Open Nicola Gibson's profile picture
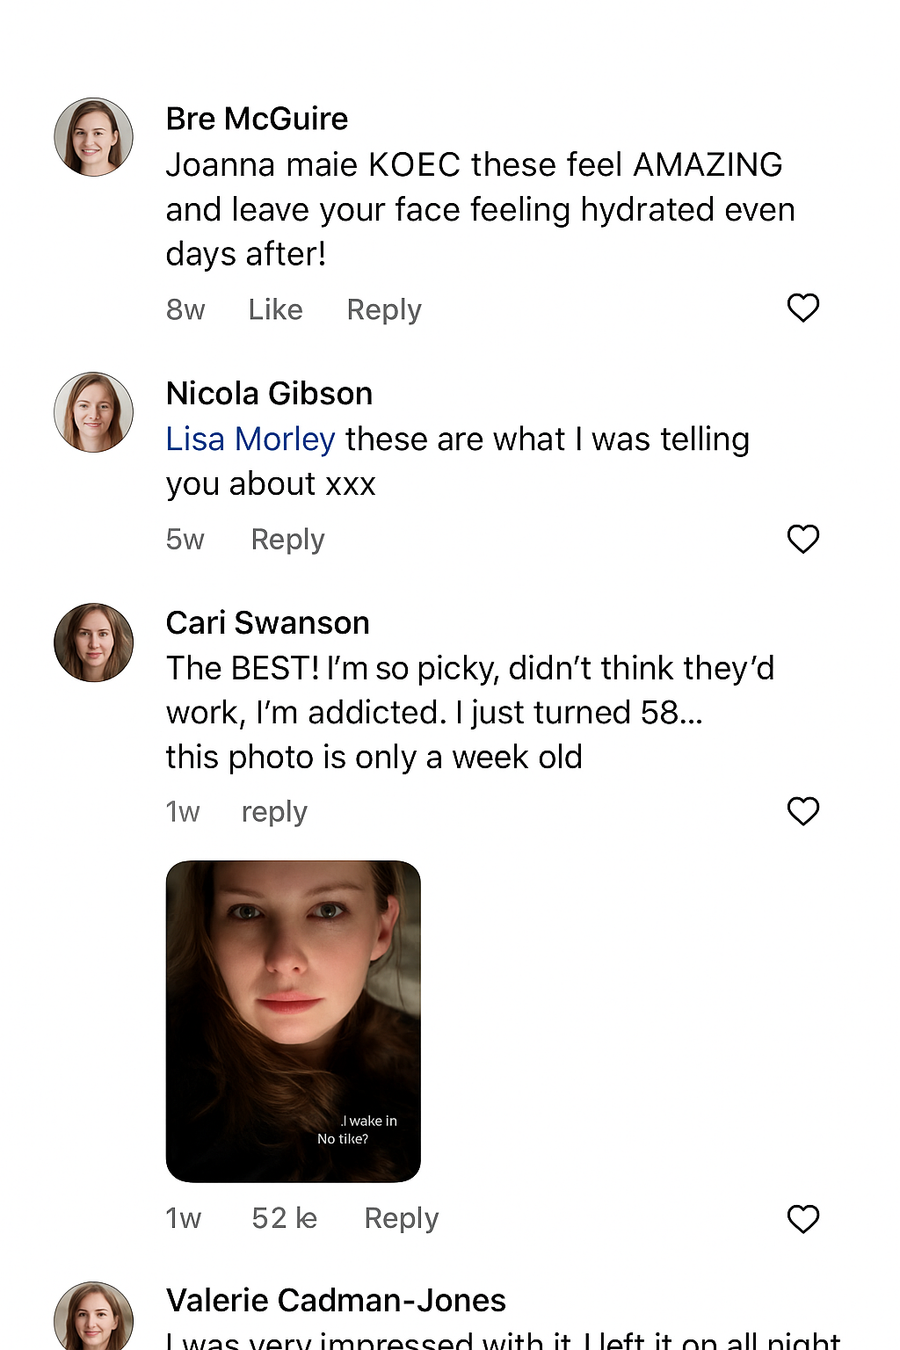Screen dimensions: 900x1350 pyautogui.click(x=93, y=412)
